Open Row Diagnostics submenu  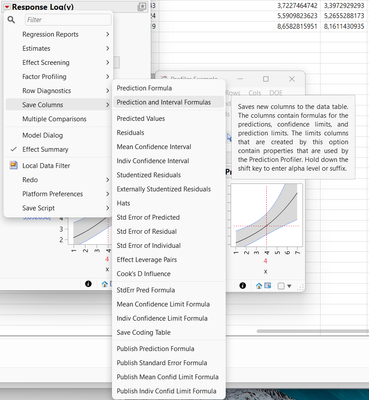click(58, 91)
